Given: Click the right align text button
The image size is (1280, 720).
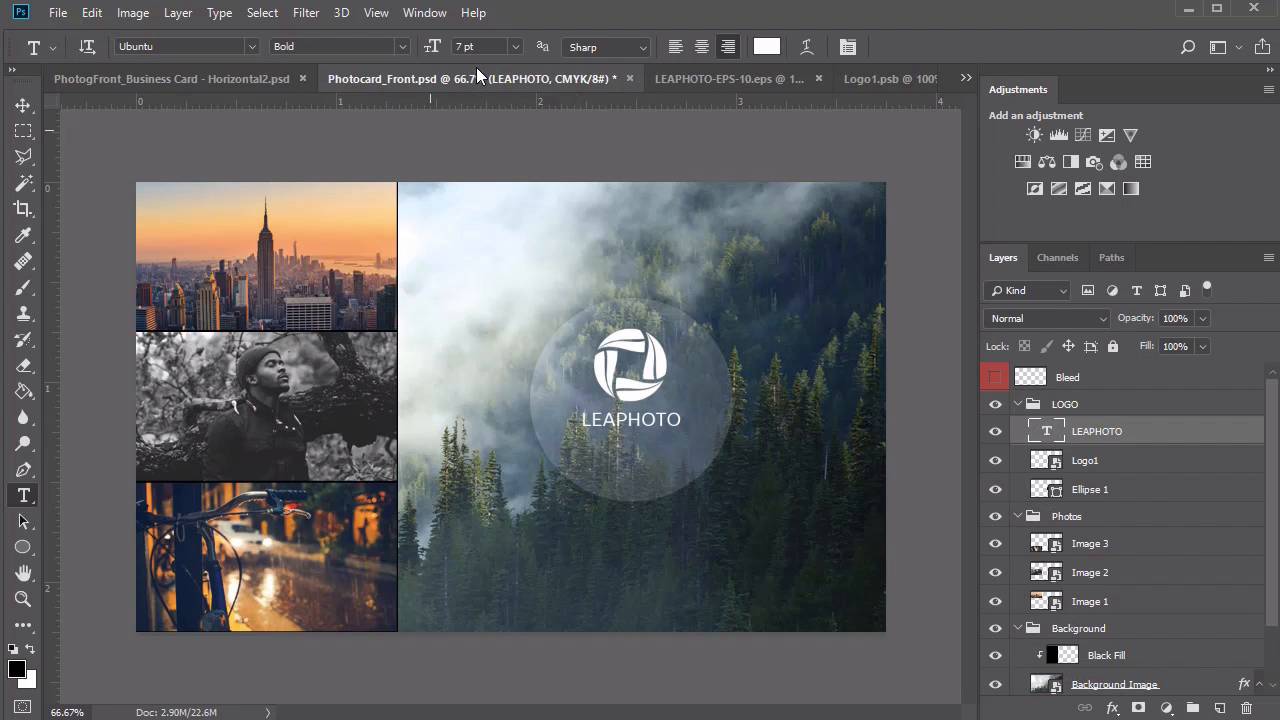Looking at the screenshot, I should (x=728, y=46).
